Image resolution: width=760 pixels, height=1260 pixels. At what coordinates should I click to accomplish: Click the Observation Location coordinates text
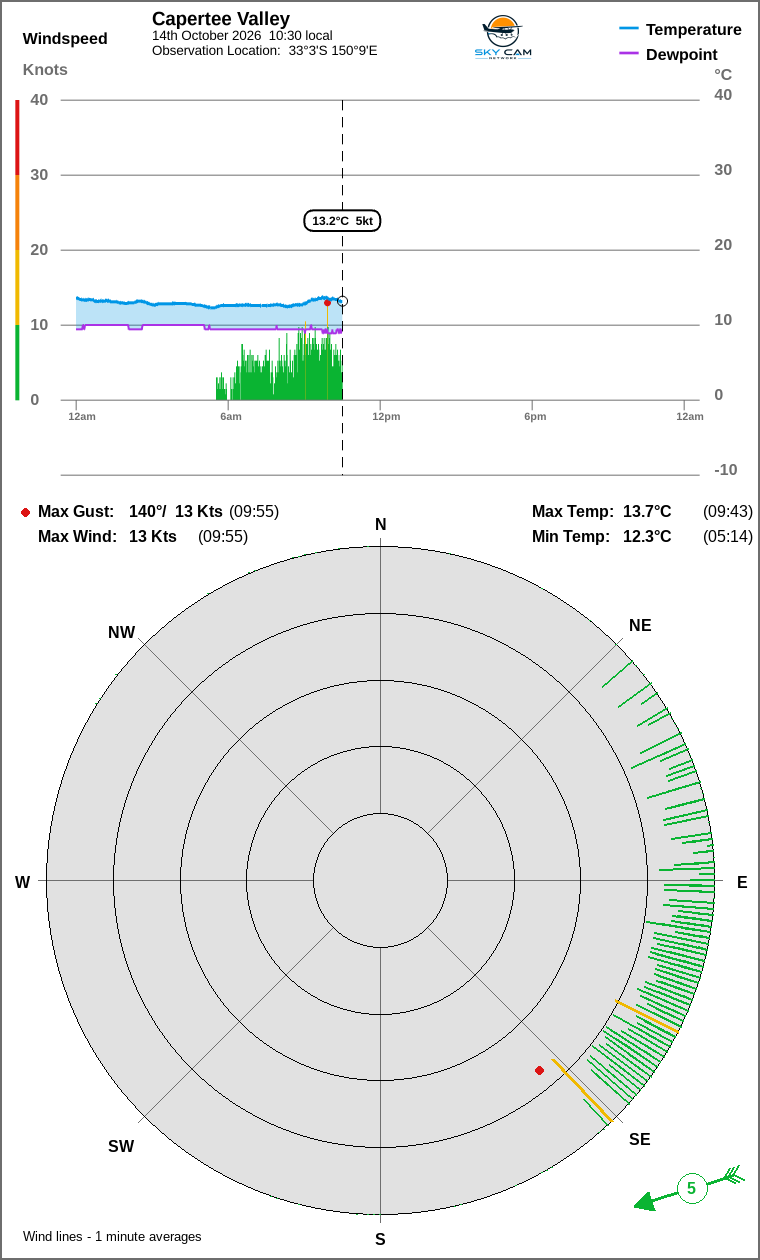(265, 50)
